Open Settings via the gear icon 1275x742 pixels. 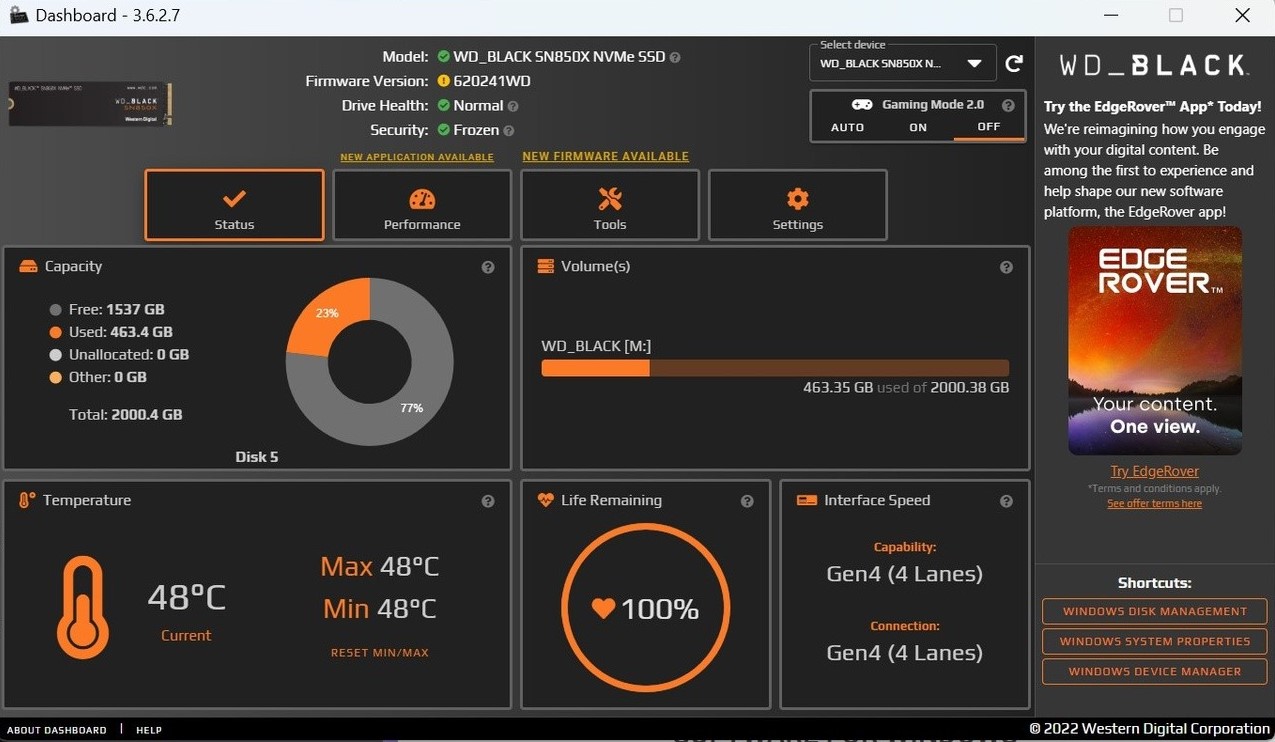797,198
